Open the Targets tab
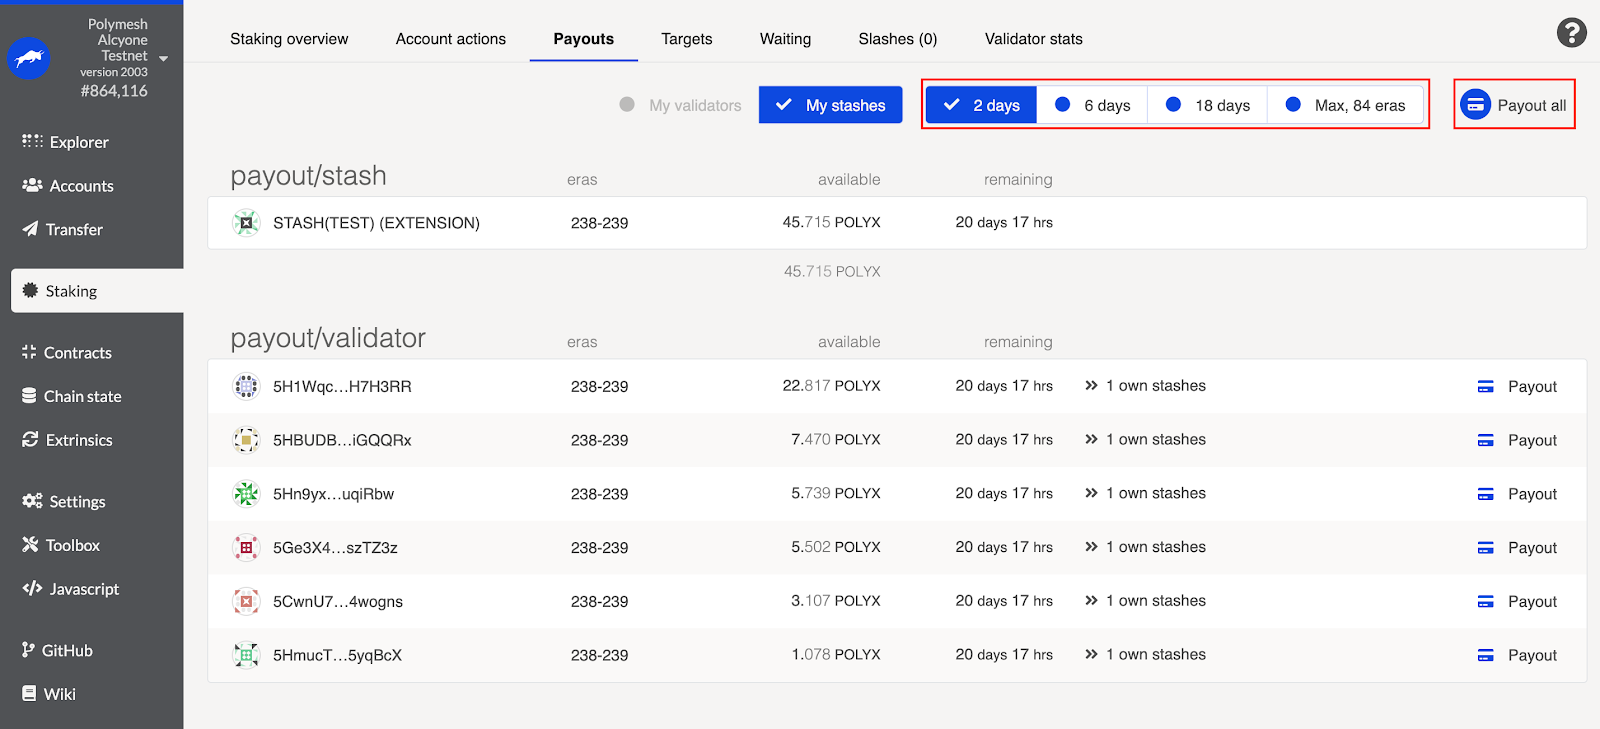Screen dimensions: 1600x729 [x=687, y=39]
